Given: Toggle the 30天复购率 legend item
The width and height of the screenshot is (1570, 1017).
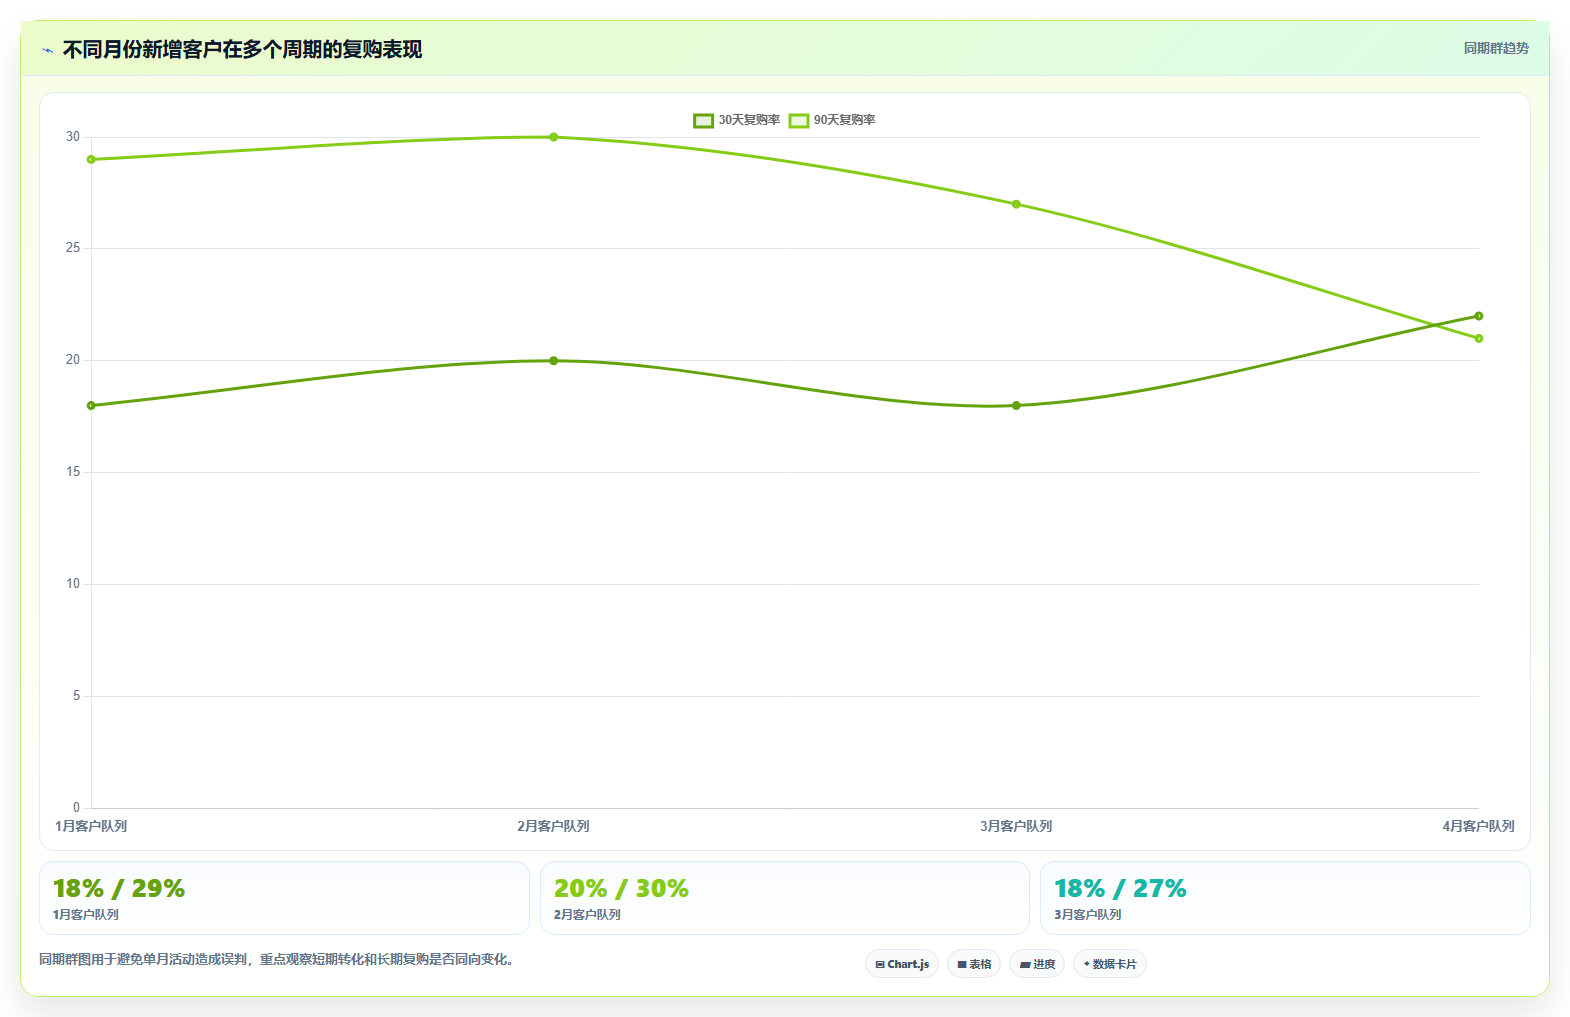Looking at the screenshot, I should click(x=737, y=120).
